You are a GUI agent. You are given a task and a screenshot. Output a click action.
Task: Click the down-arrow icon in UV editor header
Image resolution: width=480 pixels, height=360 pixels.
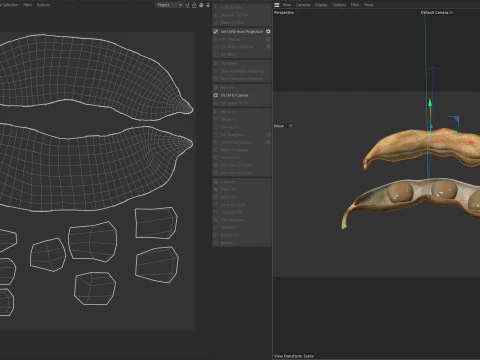click(x=208, y=5)
